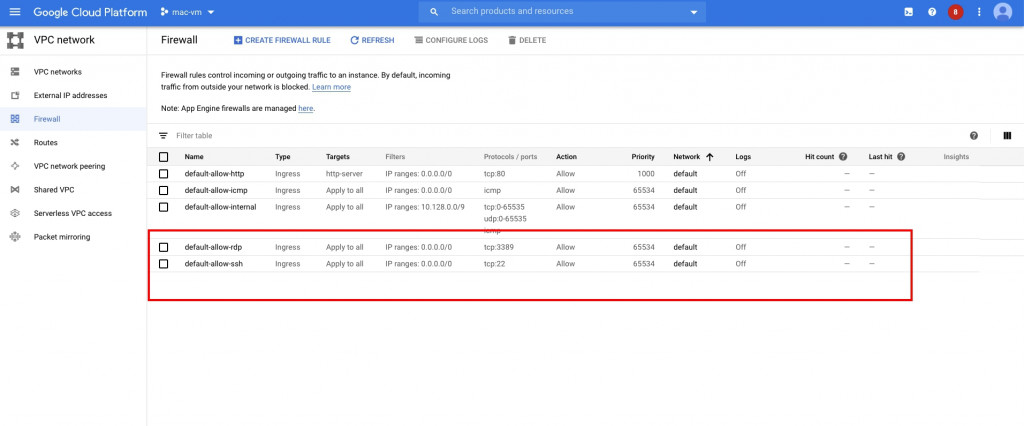This screenshot has height=426, width=1024.
Task: Toggle the select-all header checkbox
Action: 163,157
